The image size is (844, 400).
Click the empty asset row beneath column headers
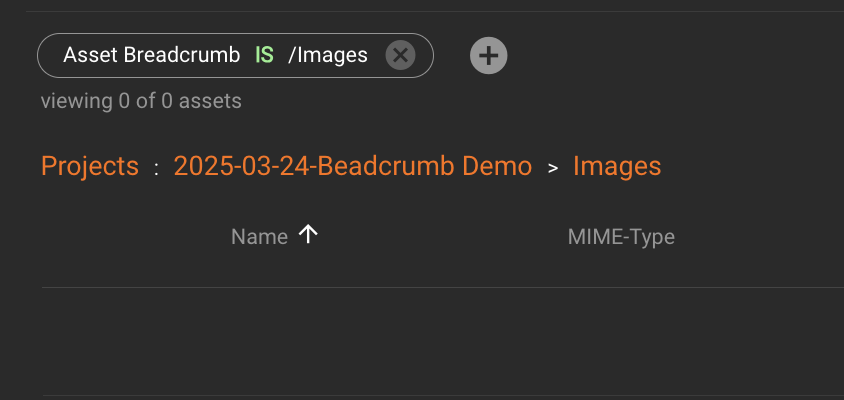click(440, 340)
